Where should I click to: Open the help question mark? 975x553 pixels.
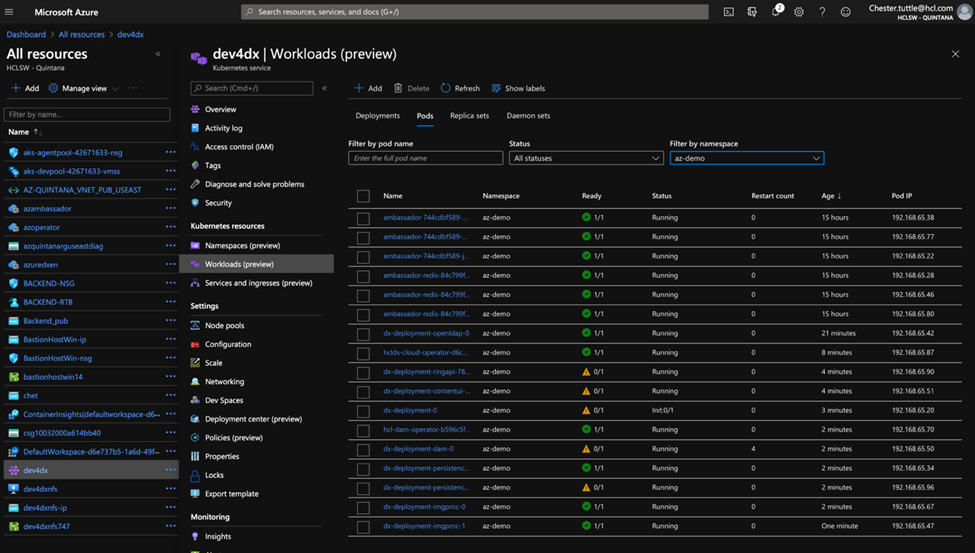(822, 12)
